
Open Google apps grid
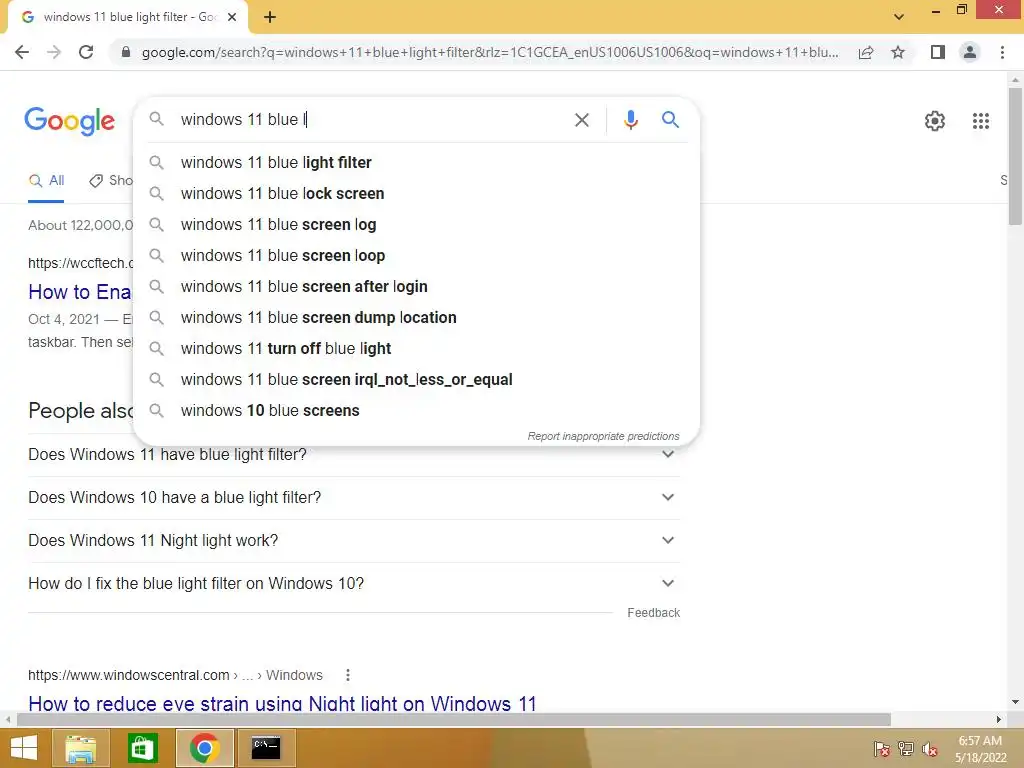(x=980, y=121)
